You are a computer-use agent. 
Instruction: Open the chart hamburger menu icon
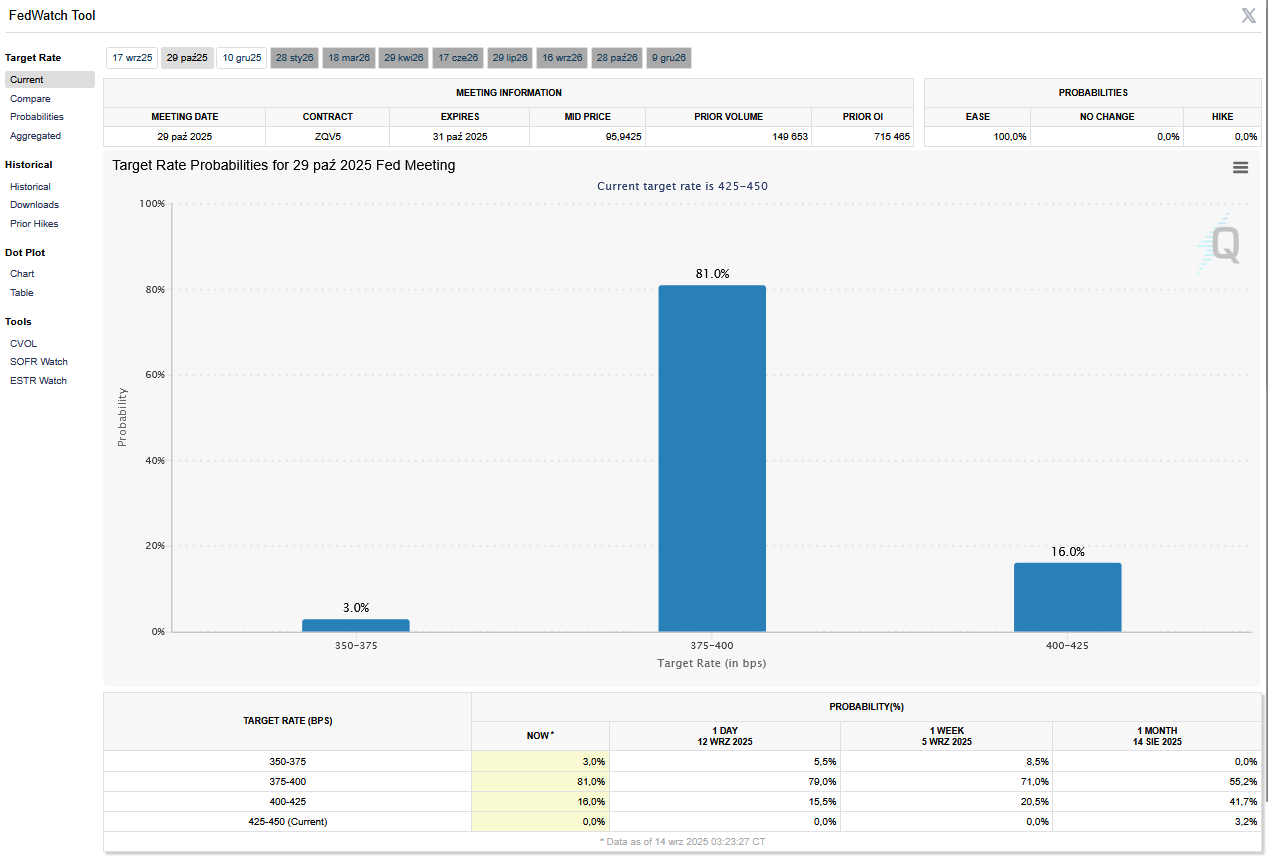click(1240, 168)
